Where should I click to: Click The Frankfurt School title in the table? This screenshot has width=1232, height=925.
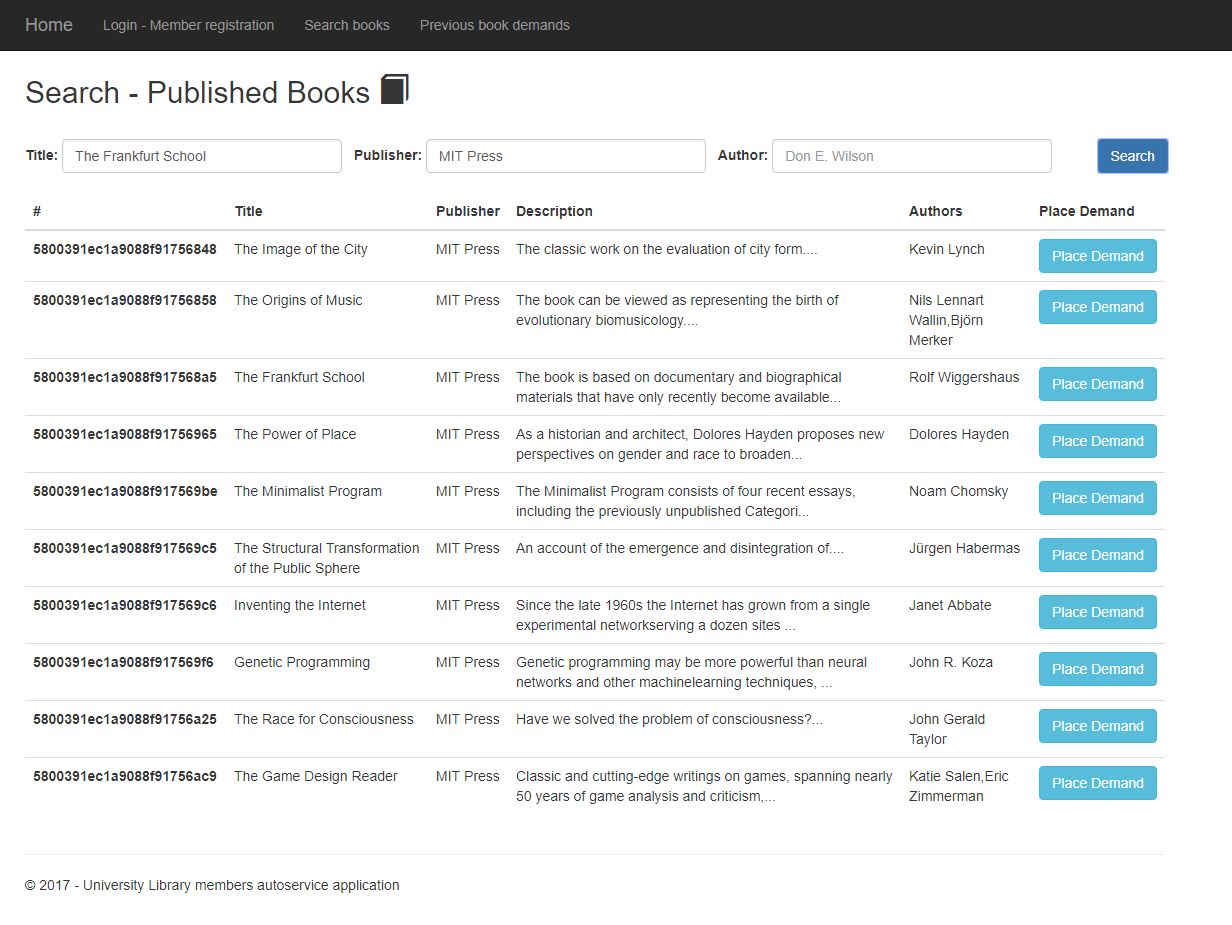click(299, 377)
